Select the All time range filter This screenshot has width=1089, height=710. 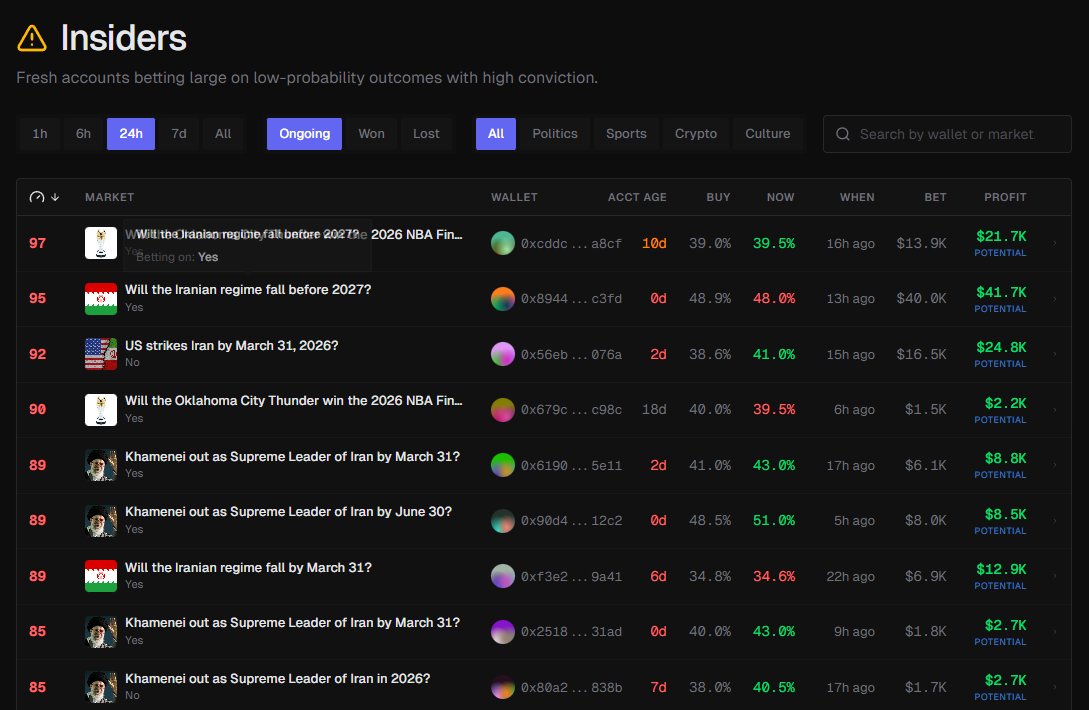223,134
